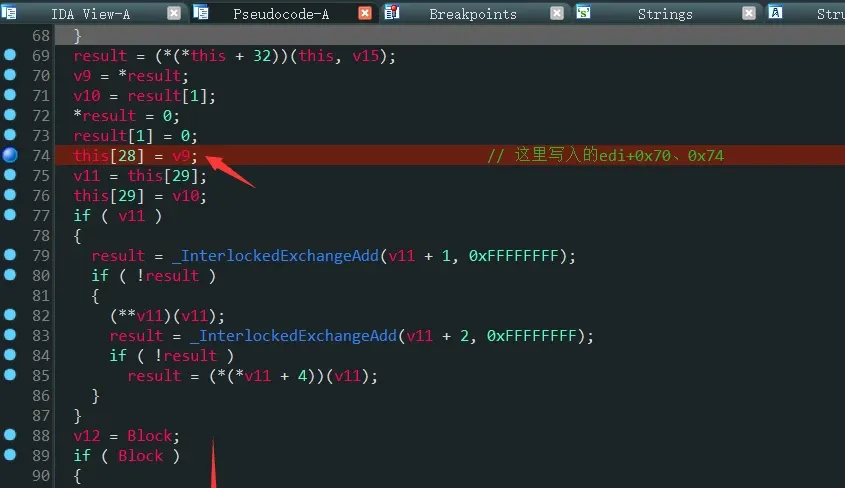The image size is (845, 488).
Task: Click the IDA View-A tab icon
Action: click(x=9, y=12)
